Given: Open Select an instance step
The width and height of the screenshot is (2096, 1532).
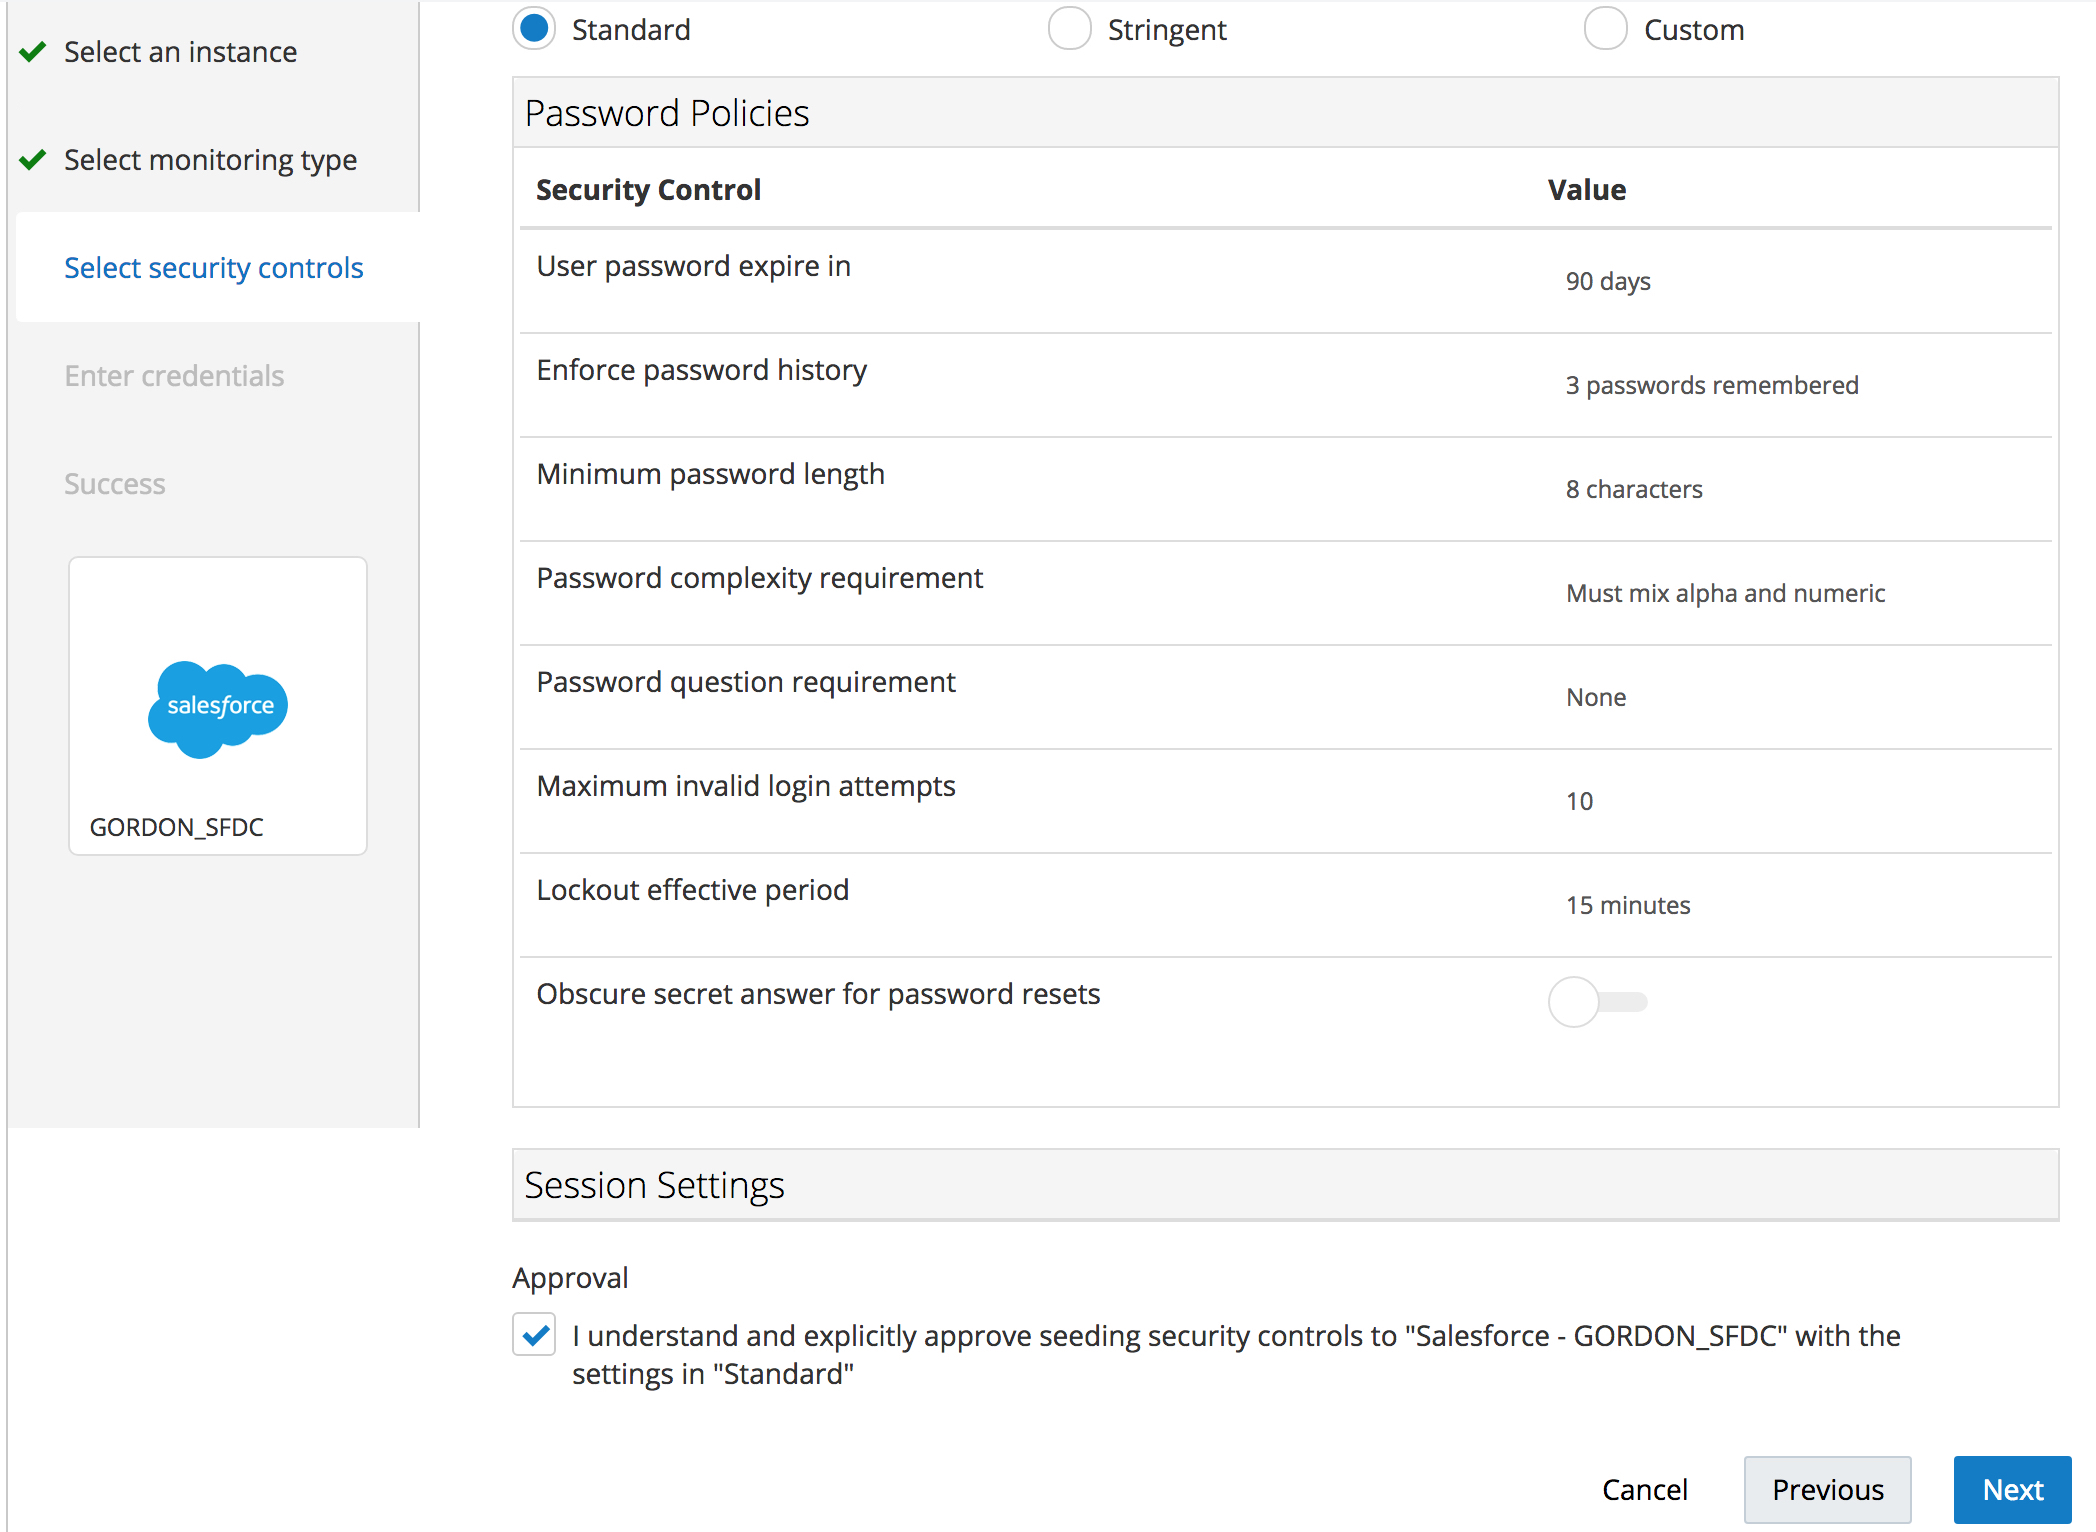Looking at the screenshot, I should click(x=180, y=51).
